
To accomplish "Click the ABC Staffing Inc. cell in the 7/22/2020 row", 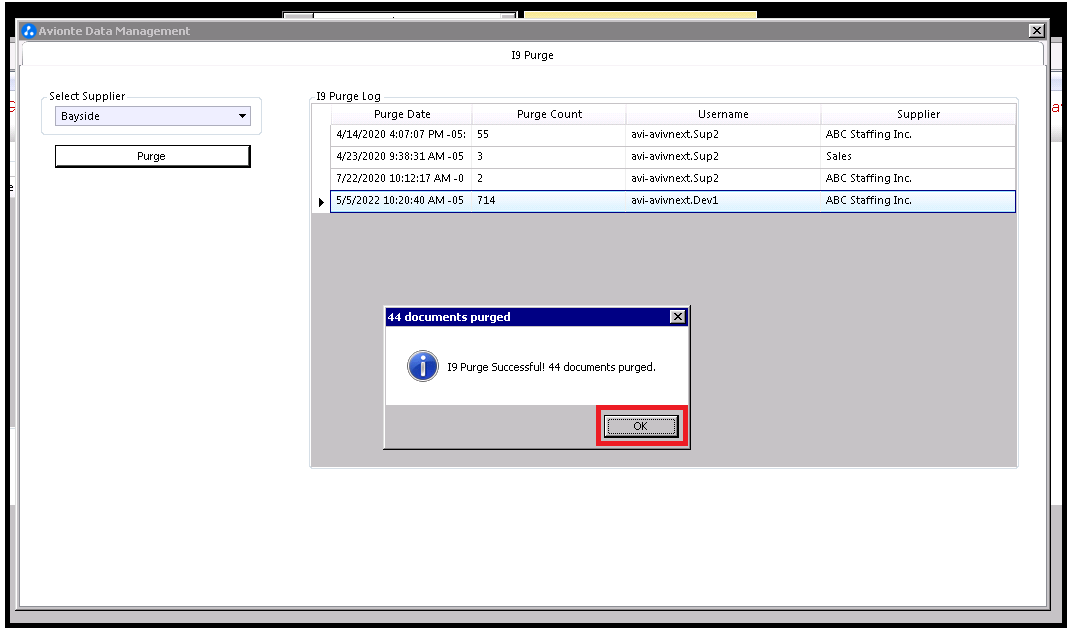I will [918, 179].
